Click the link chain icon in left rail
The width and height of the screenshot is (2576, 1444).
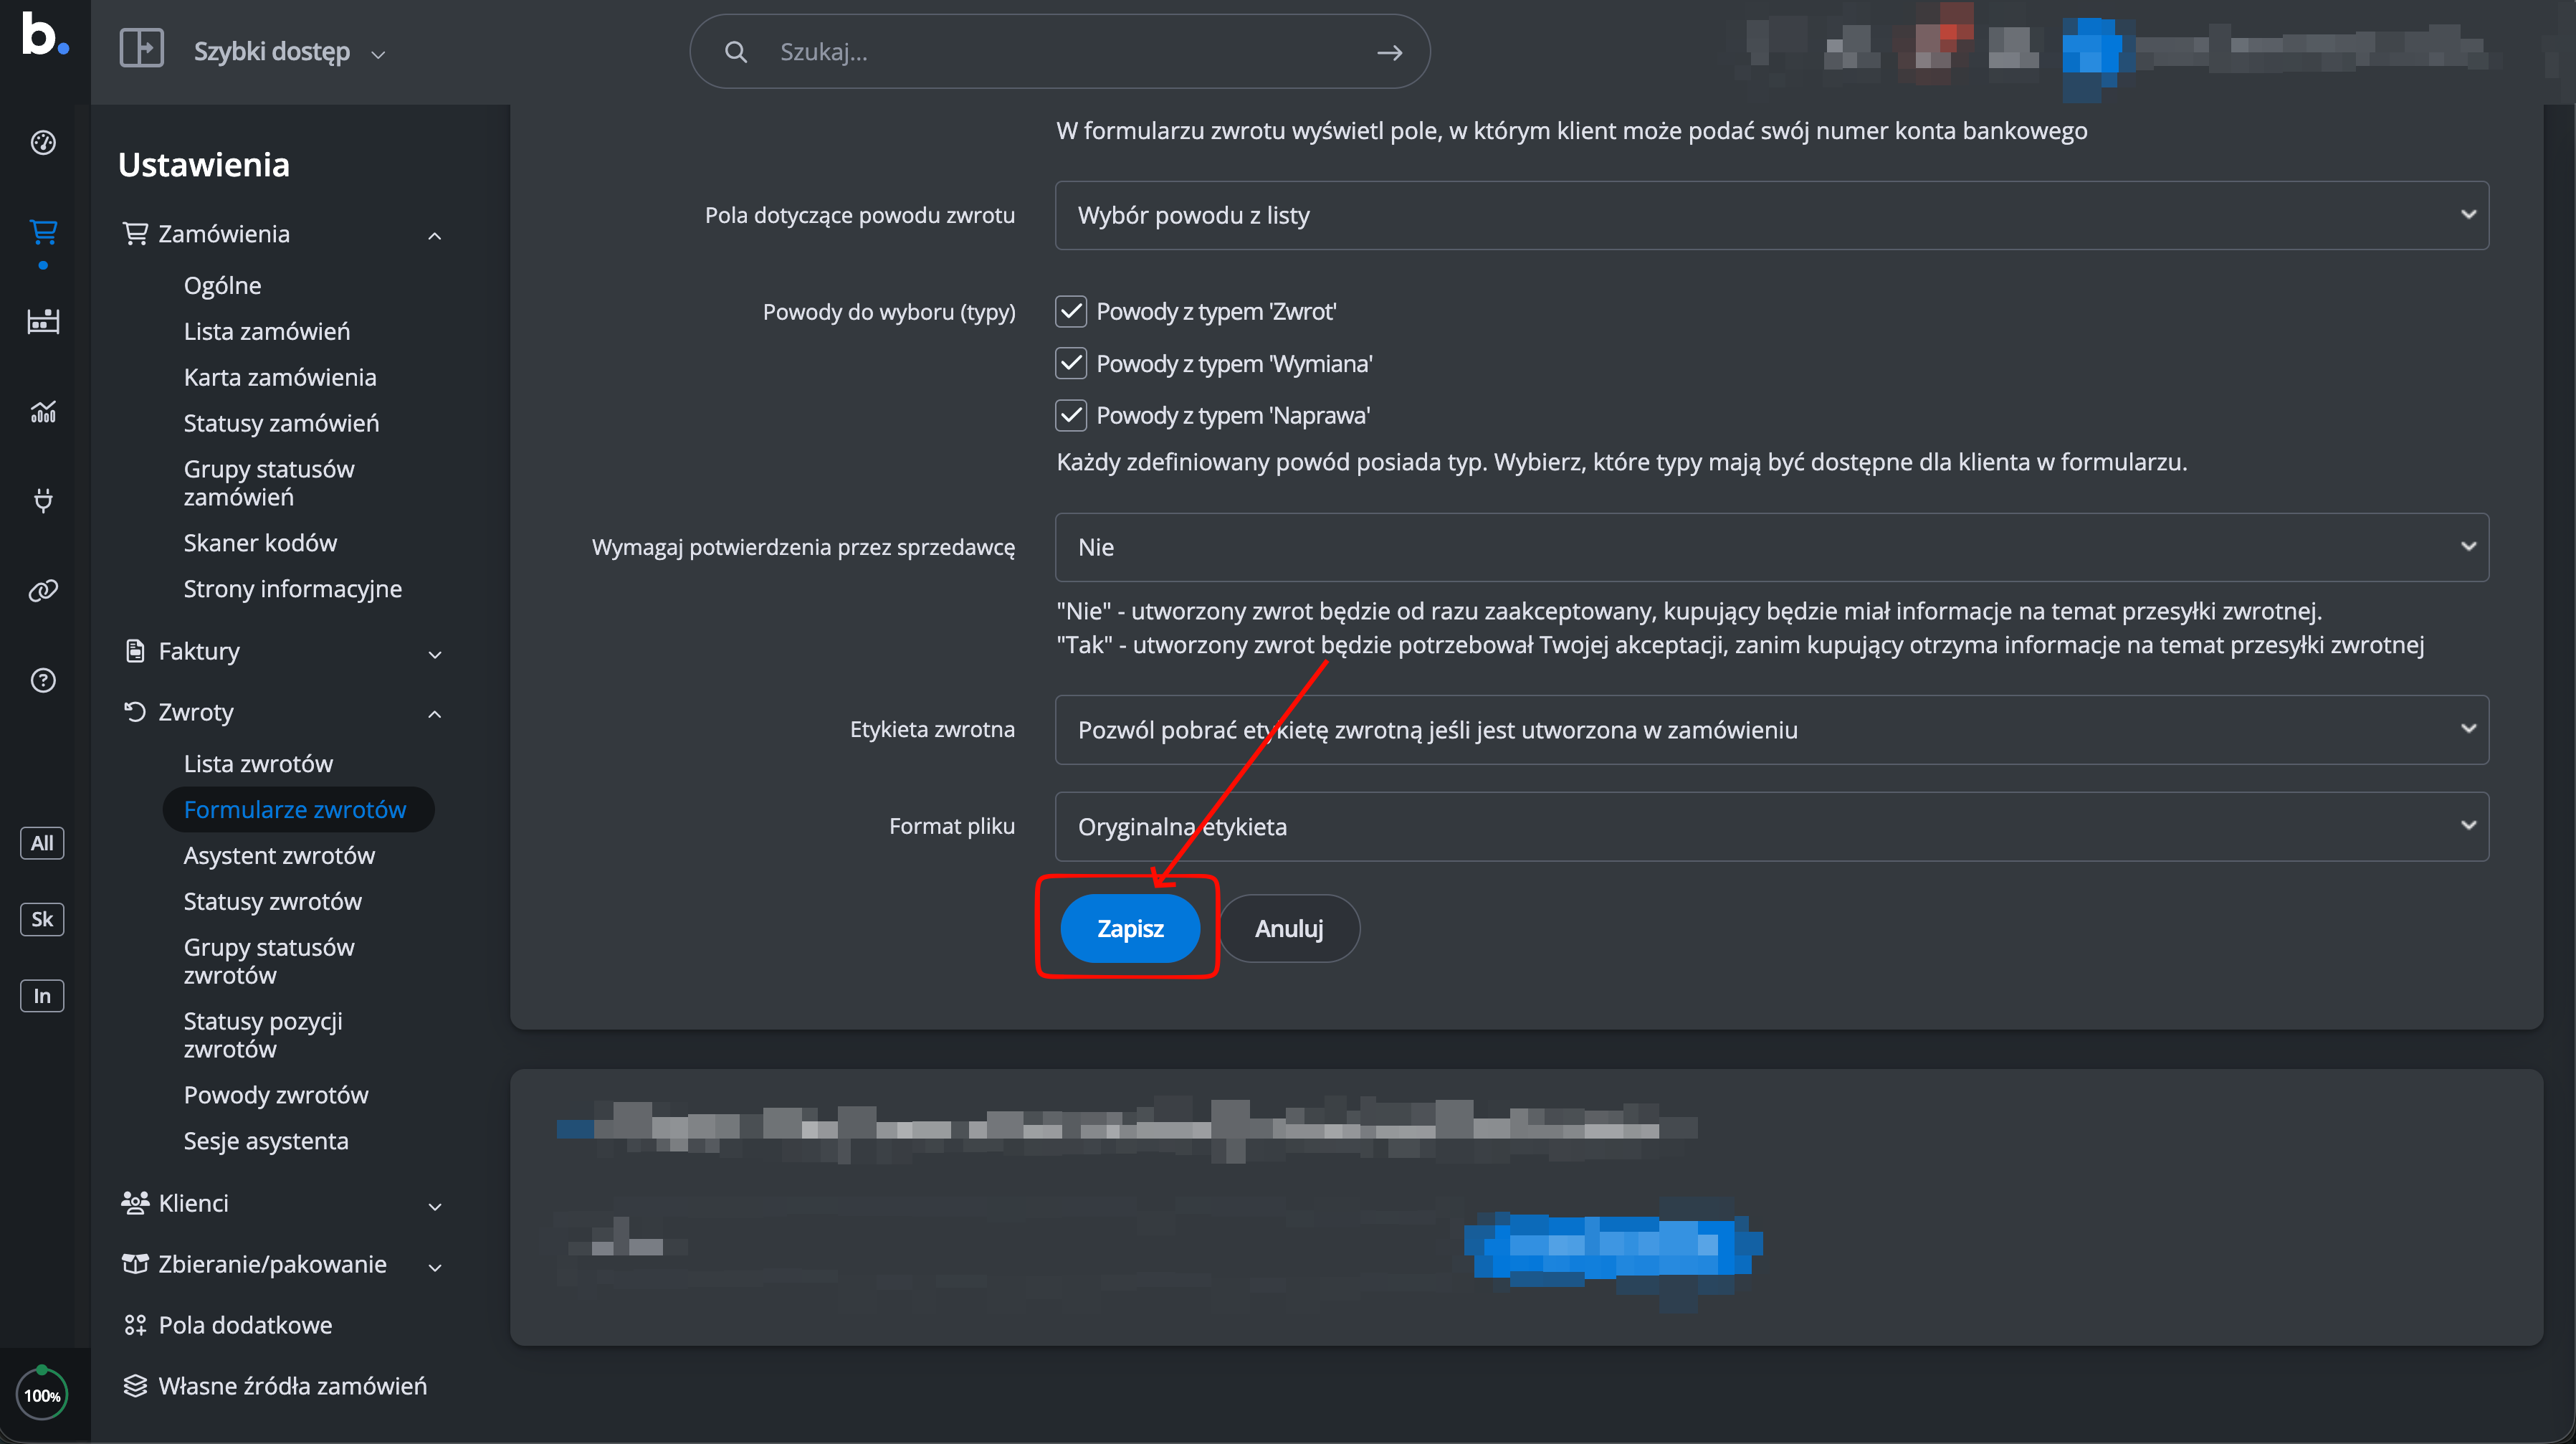pyautogui.click(x=43, y=590)
